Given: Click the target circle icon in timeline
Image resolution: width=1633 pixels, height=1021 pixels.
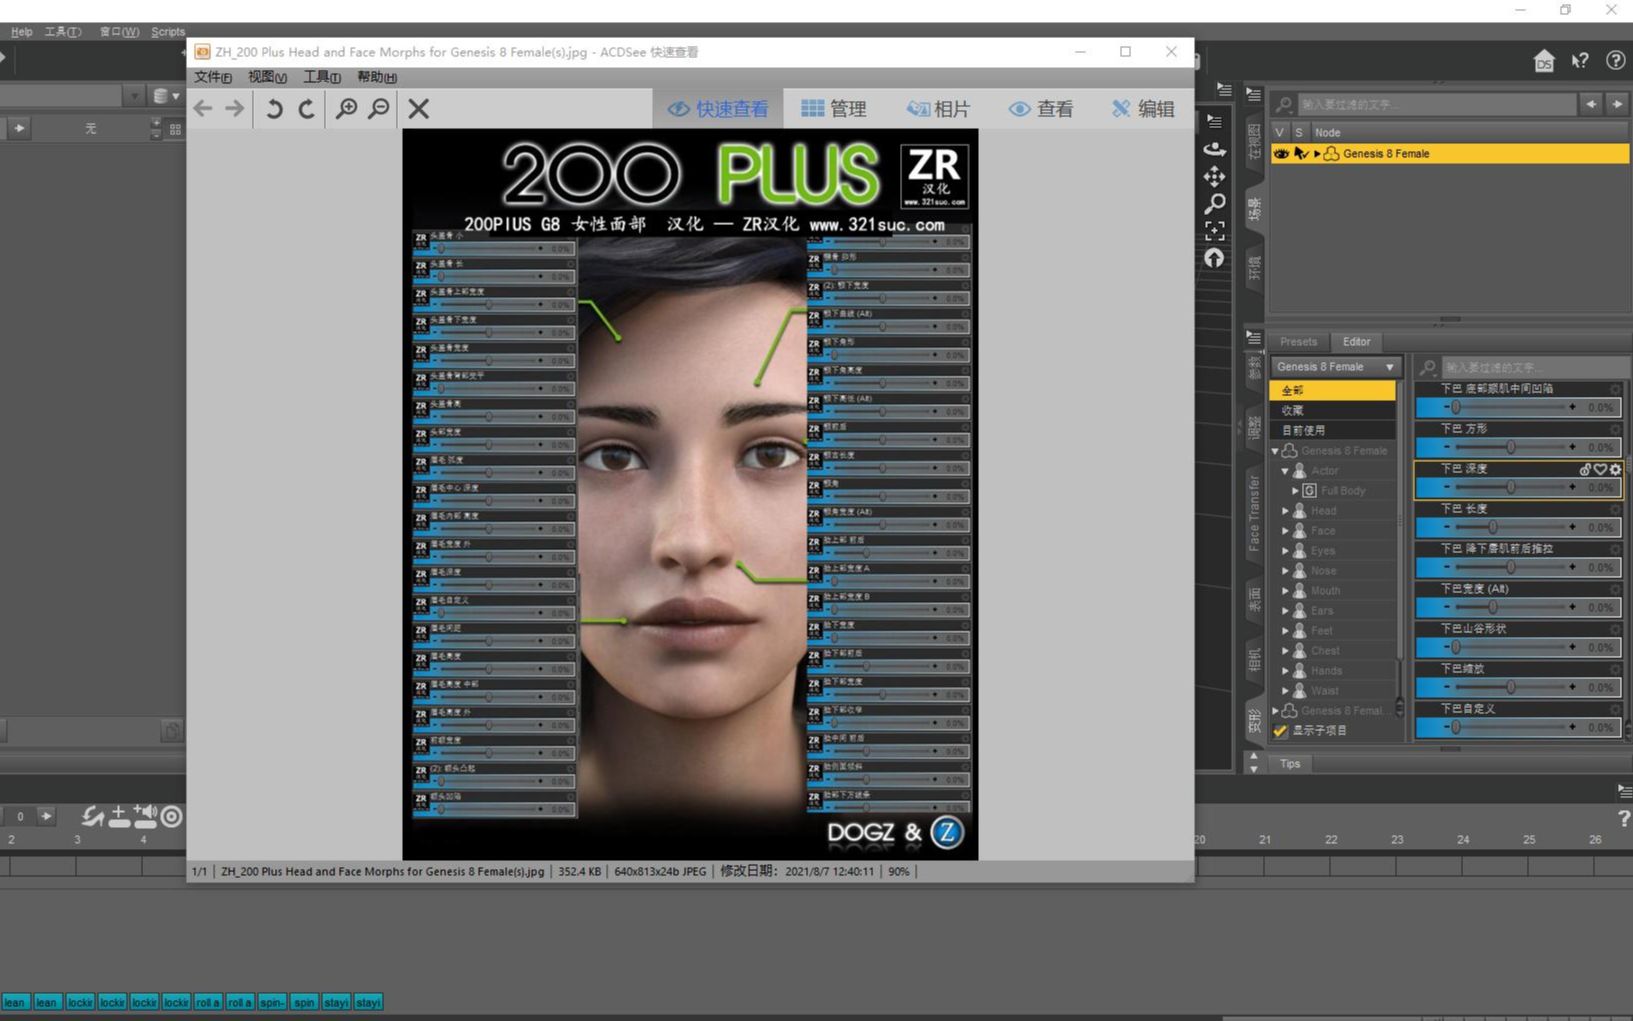Looking at the screenshot, I should tap(172, 817).
